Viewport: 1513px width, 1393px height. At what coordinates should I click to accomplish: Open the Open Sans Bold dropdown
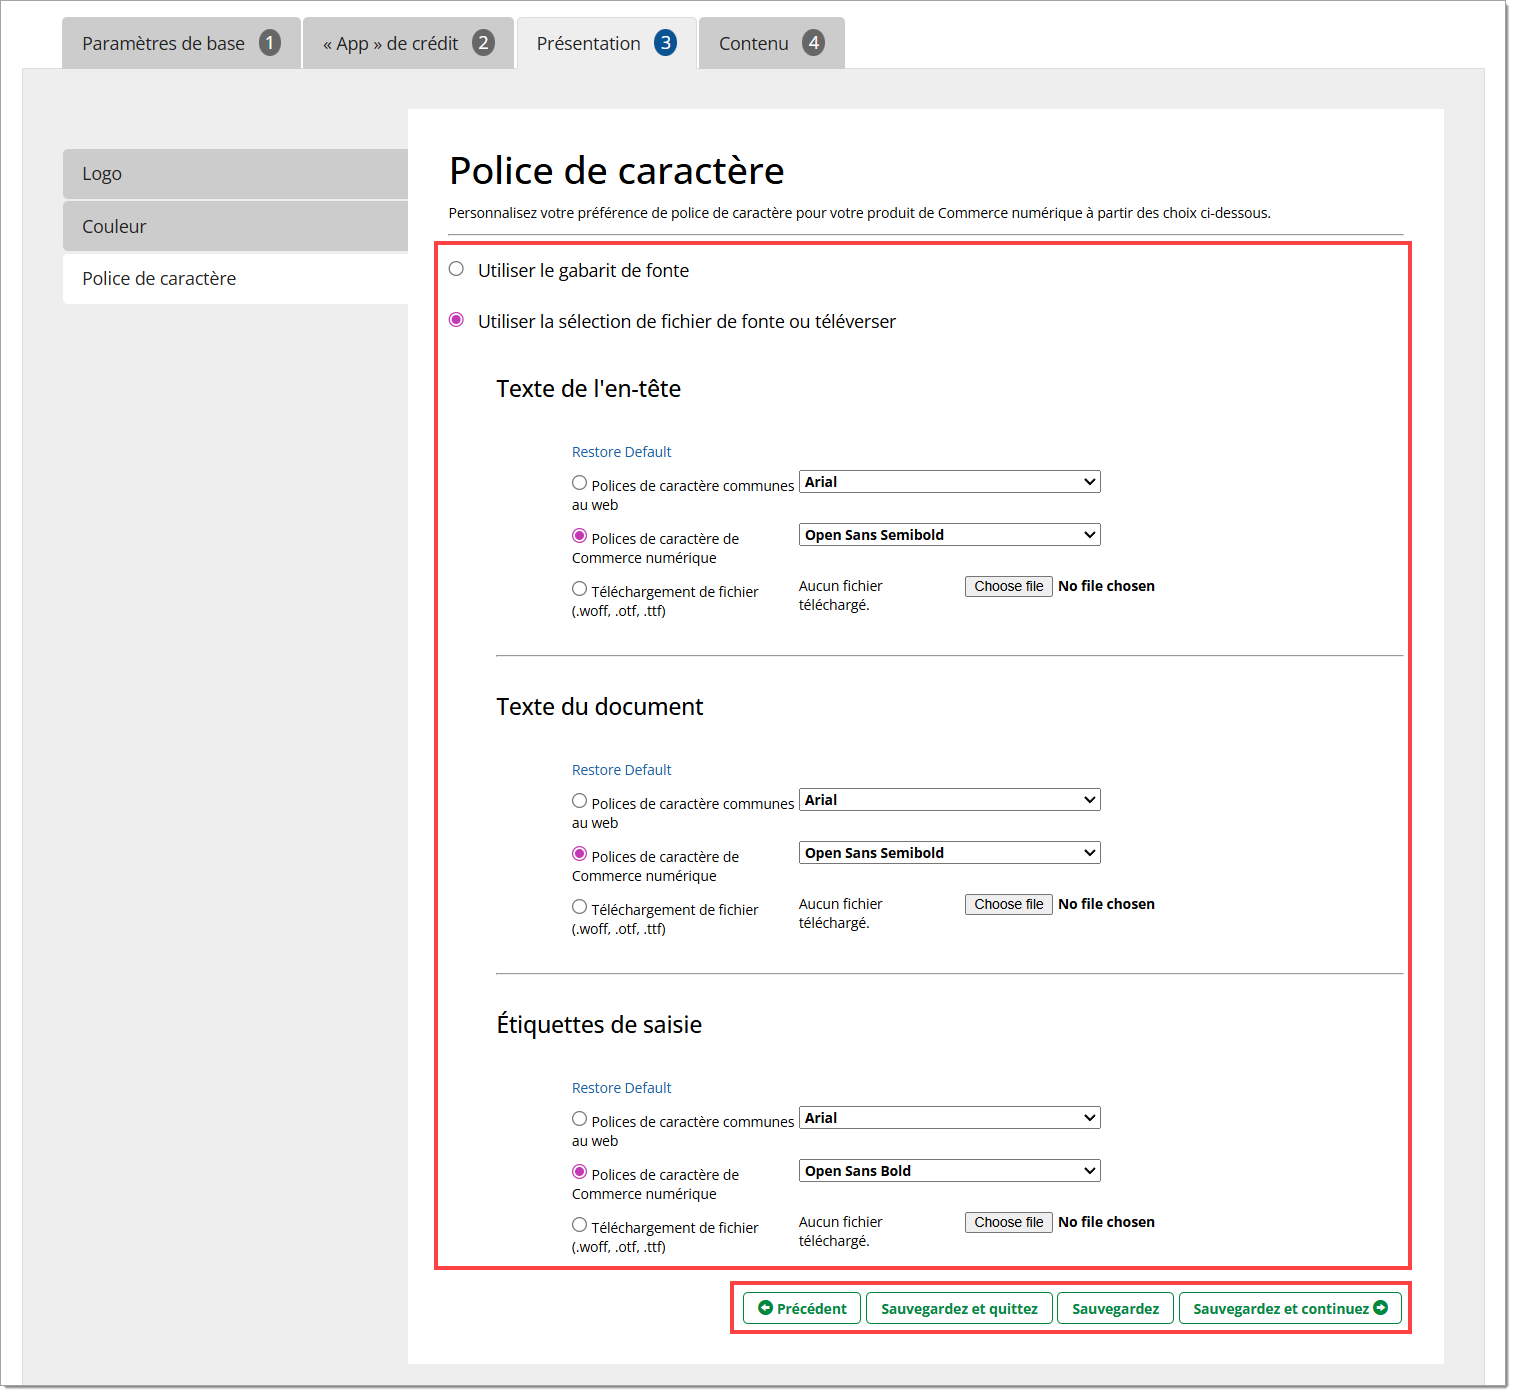[949, 1171]
